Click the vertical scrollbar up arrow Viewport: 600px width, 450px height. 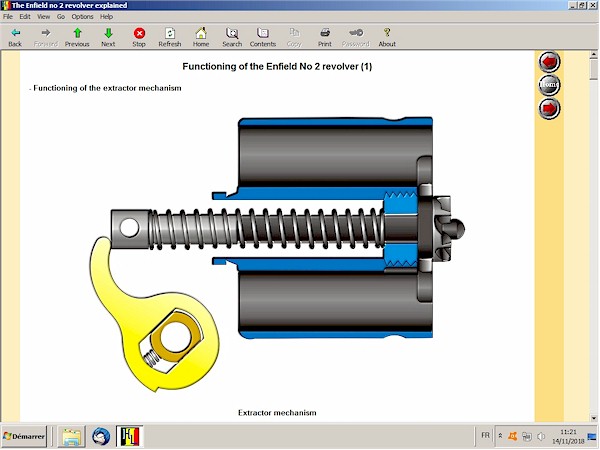(594, 54)
